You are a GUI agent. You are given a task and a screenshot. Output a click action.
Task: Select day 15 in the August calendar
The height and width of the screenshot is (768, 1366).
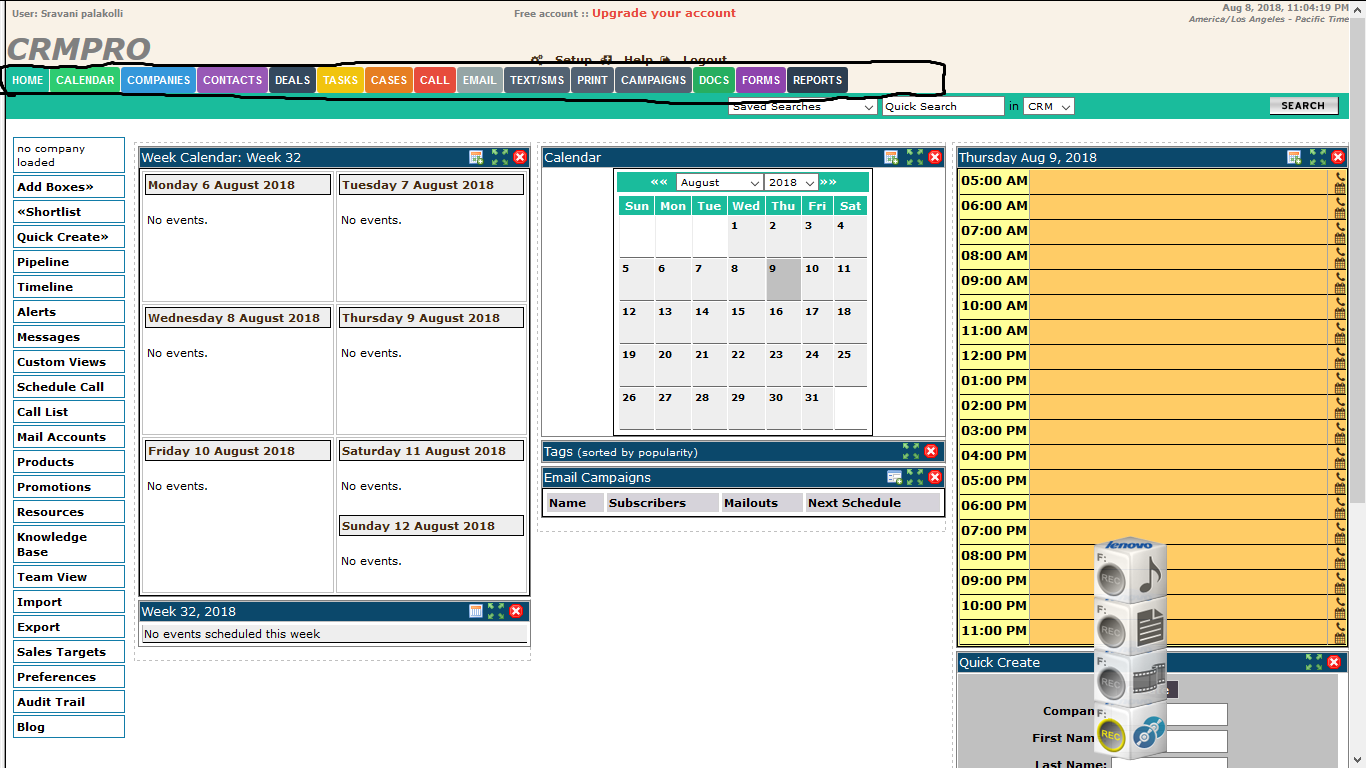pos(745,322)
